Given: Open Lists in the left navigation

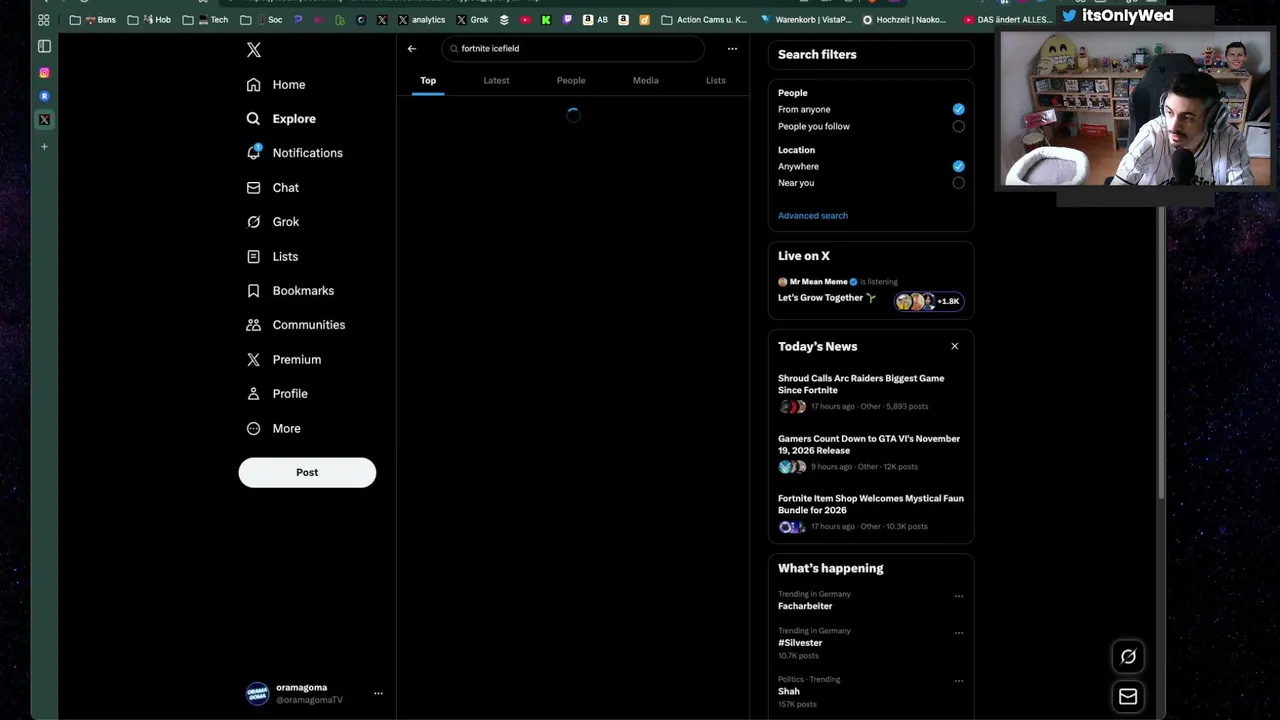Looking at the screenshot, I should pos(272,257).
